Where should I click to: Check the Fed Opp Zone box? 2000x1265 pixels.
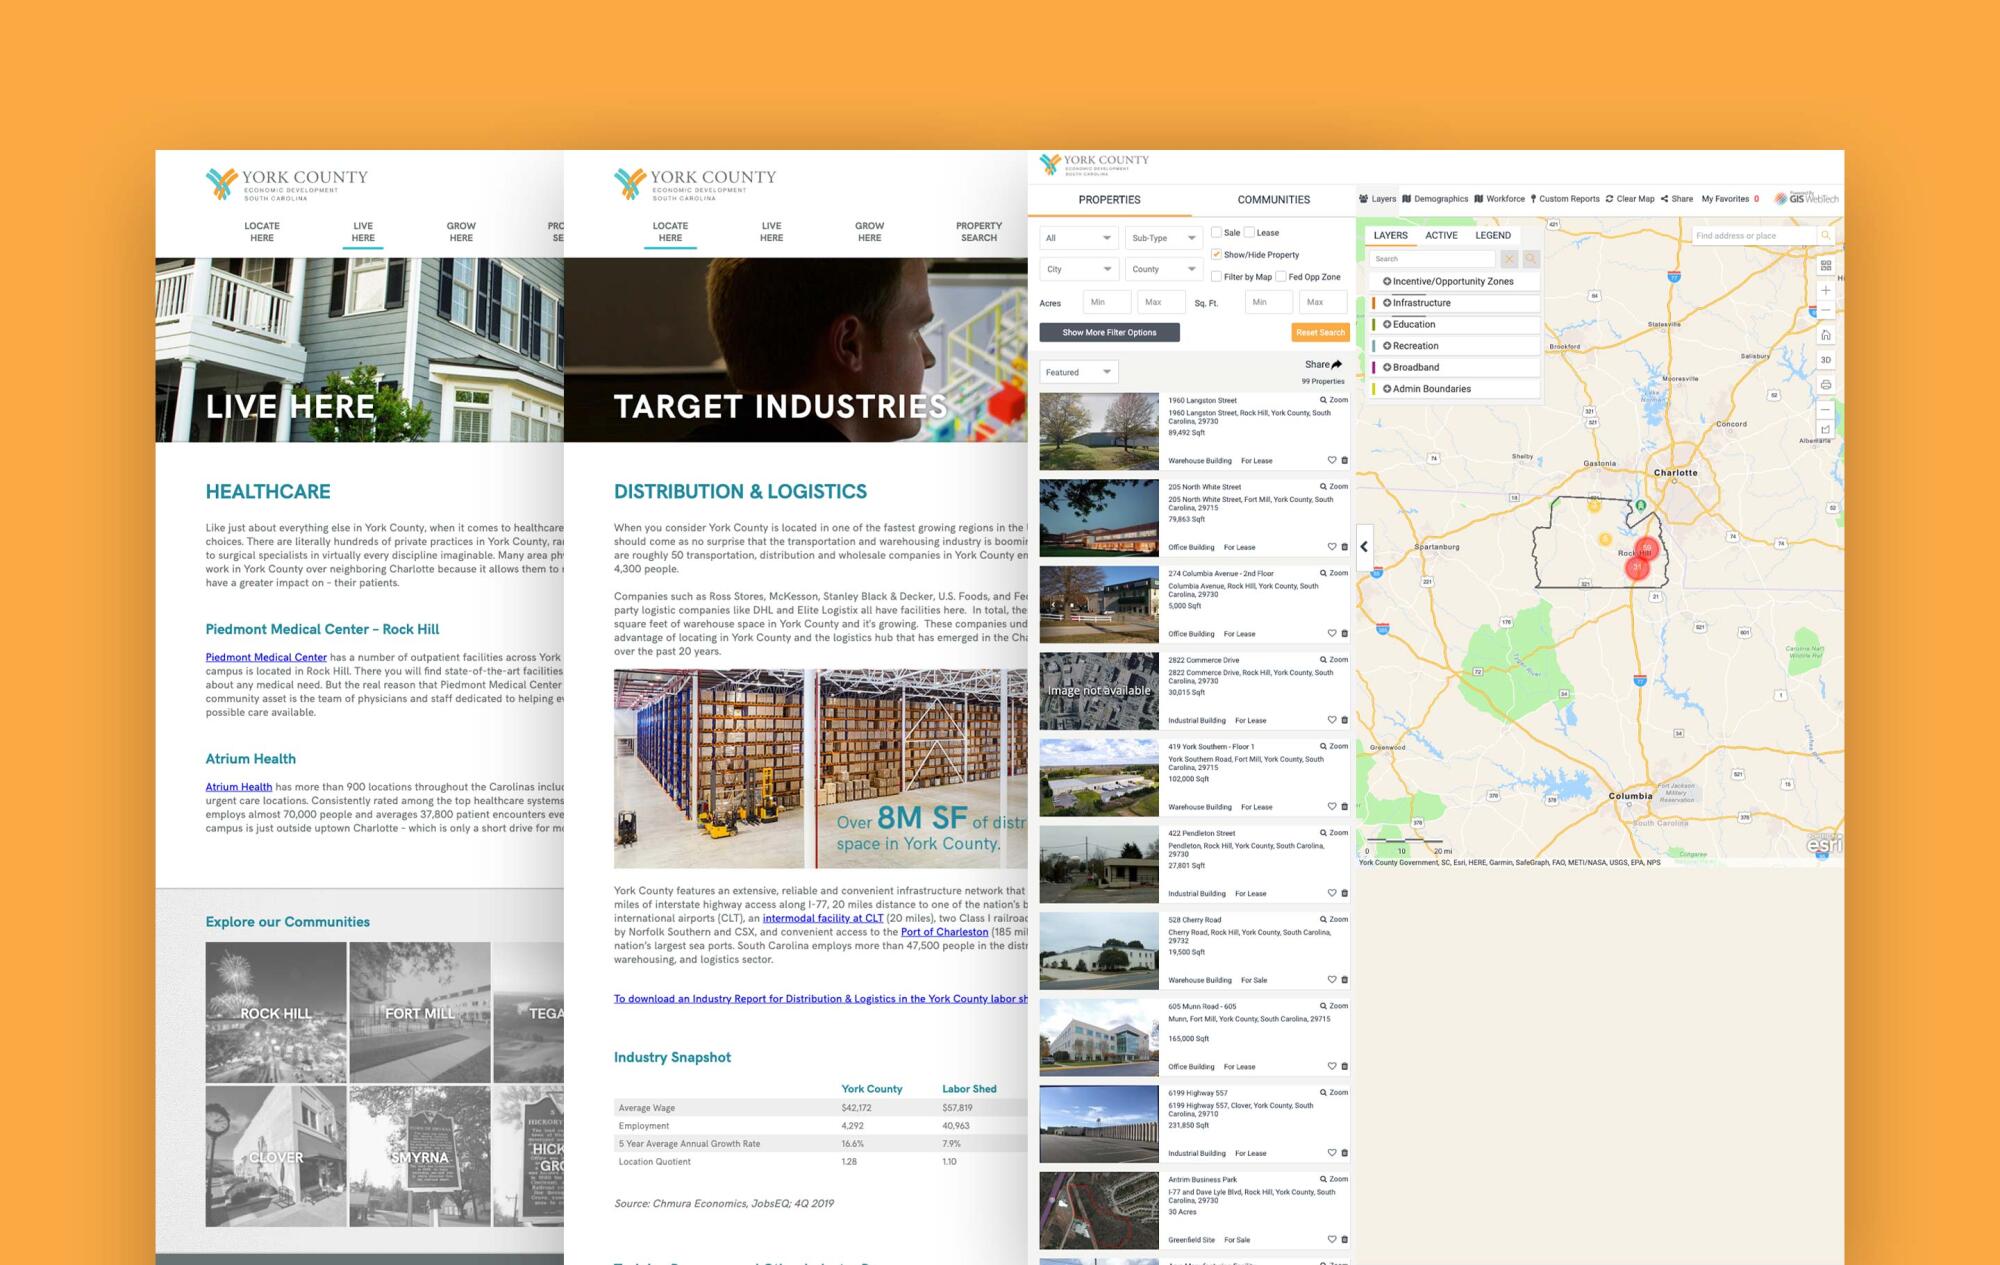1281,277
